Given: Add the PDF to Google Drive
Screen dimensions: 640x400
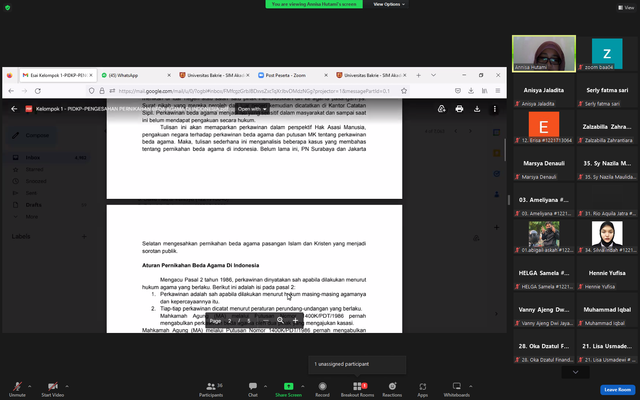Looking at the screenshot, I should [x=441, y=109].
